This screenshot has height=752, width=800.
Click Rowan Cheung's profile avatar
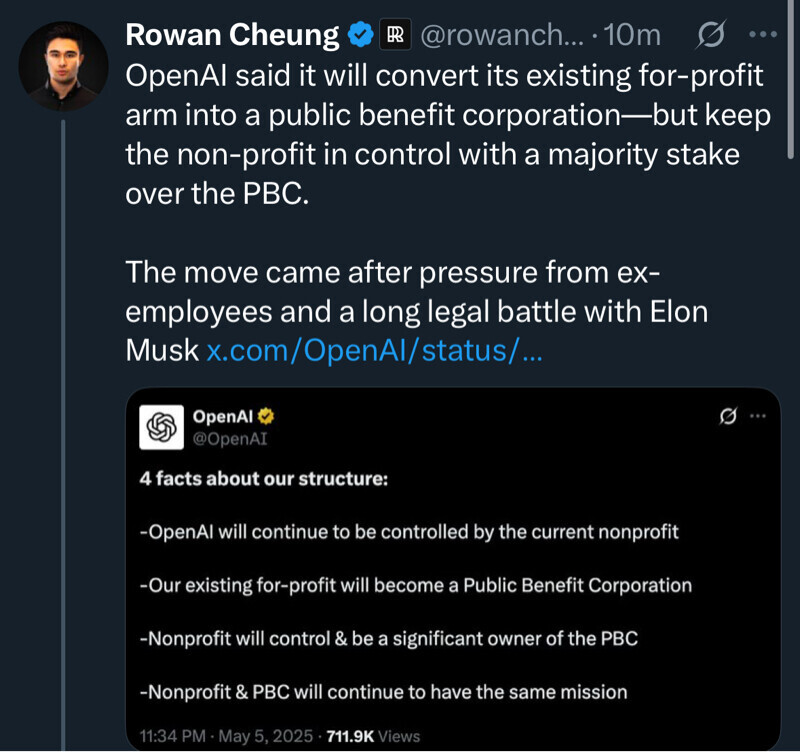click(63, 66)
